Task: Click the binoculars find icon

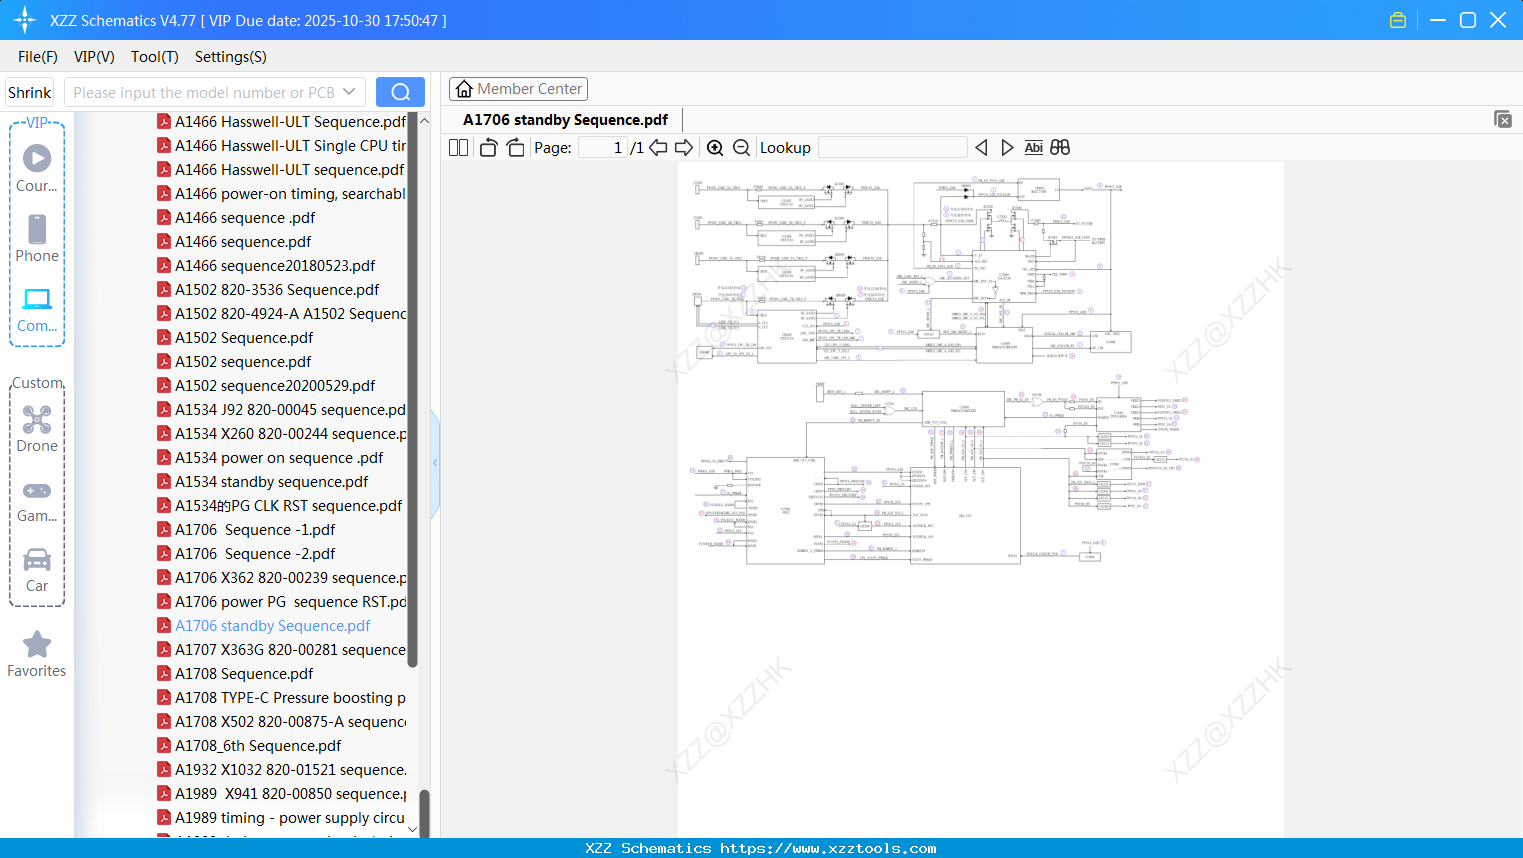Action: coord(1060,148)
